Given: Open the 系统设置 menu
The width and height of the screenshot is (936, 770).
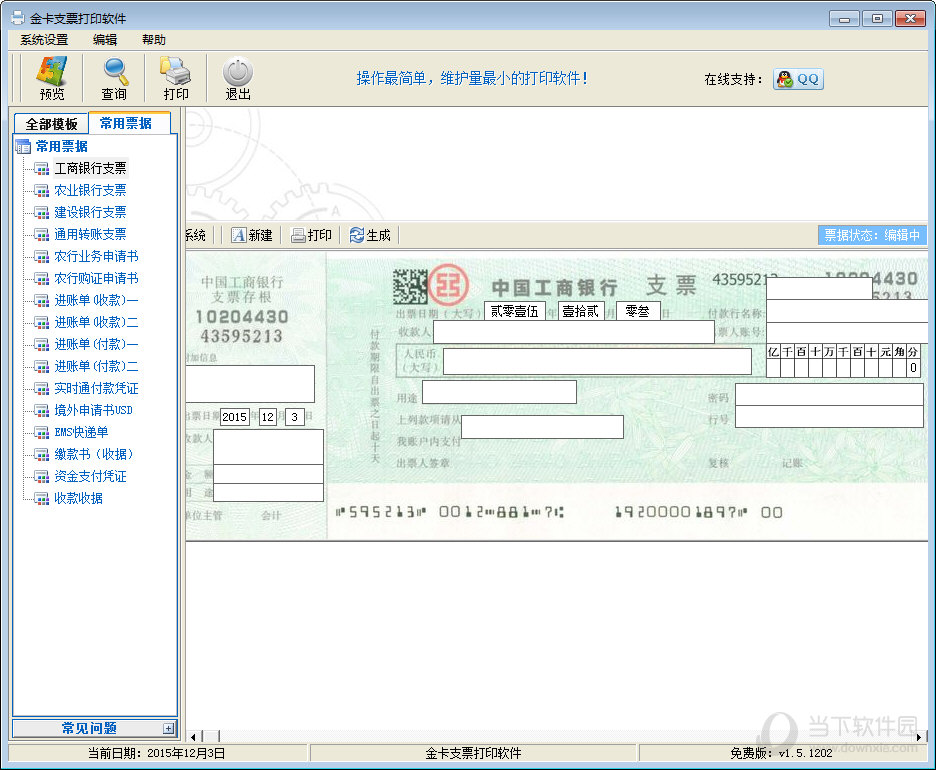Looking at the screenshot, I should [44, 40].
